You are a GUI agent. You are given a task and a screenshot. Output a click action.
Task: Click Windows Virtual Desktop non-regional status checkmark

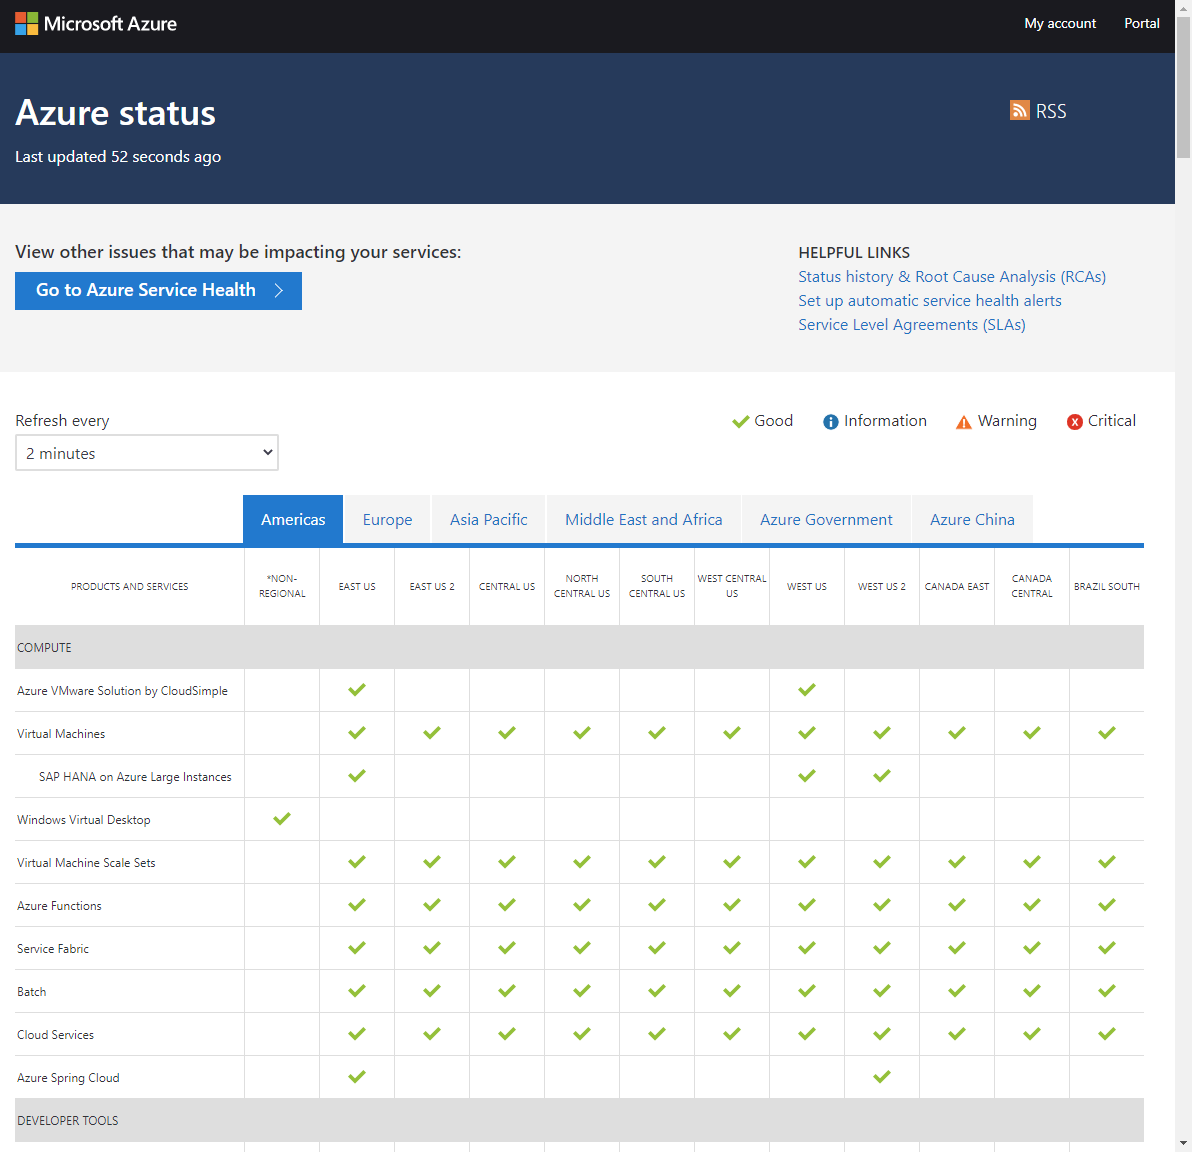(282, 819)
